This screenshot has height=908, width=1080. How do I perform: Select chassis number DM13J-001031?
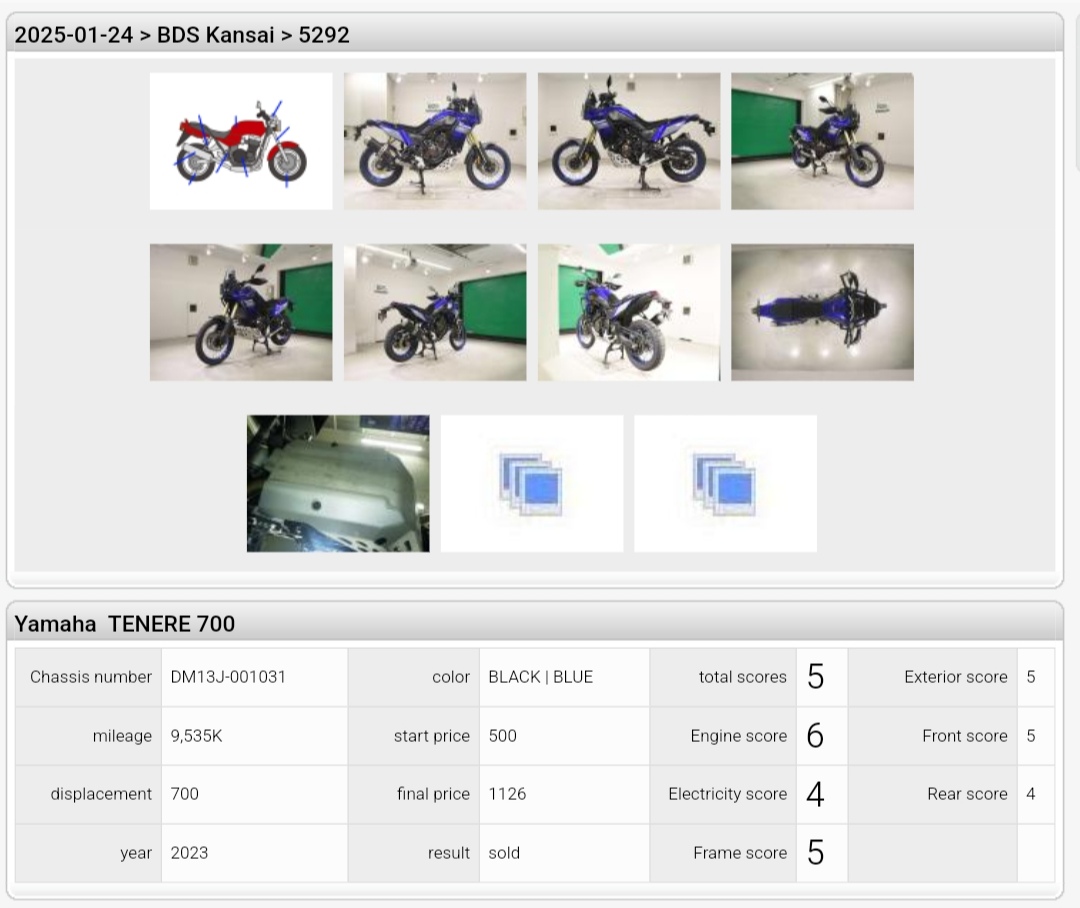(x=228, y=677)
